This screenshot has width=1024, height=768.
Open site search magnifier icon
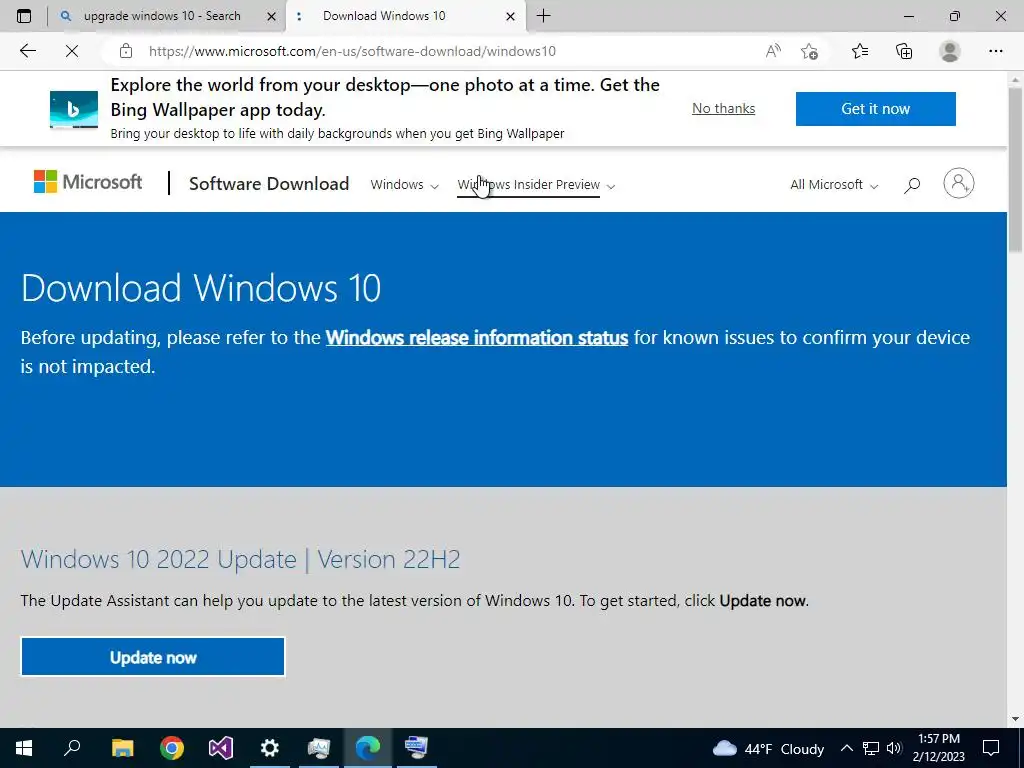pyautogui.click(x=912, y=185)
